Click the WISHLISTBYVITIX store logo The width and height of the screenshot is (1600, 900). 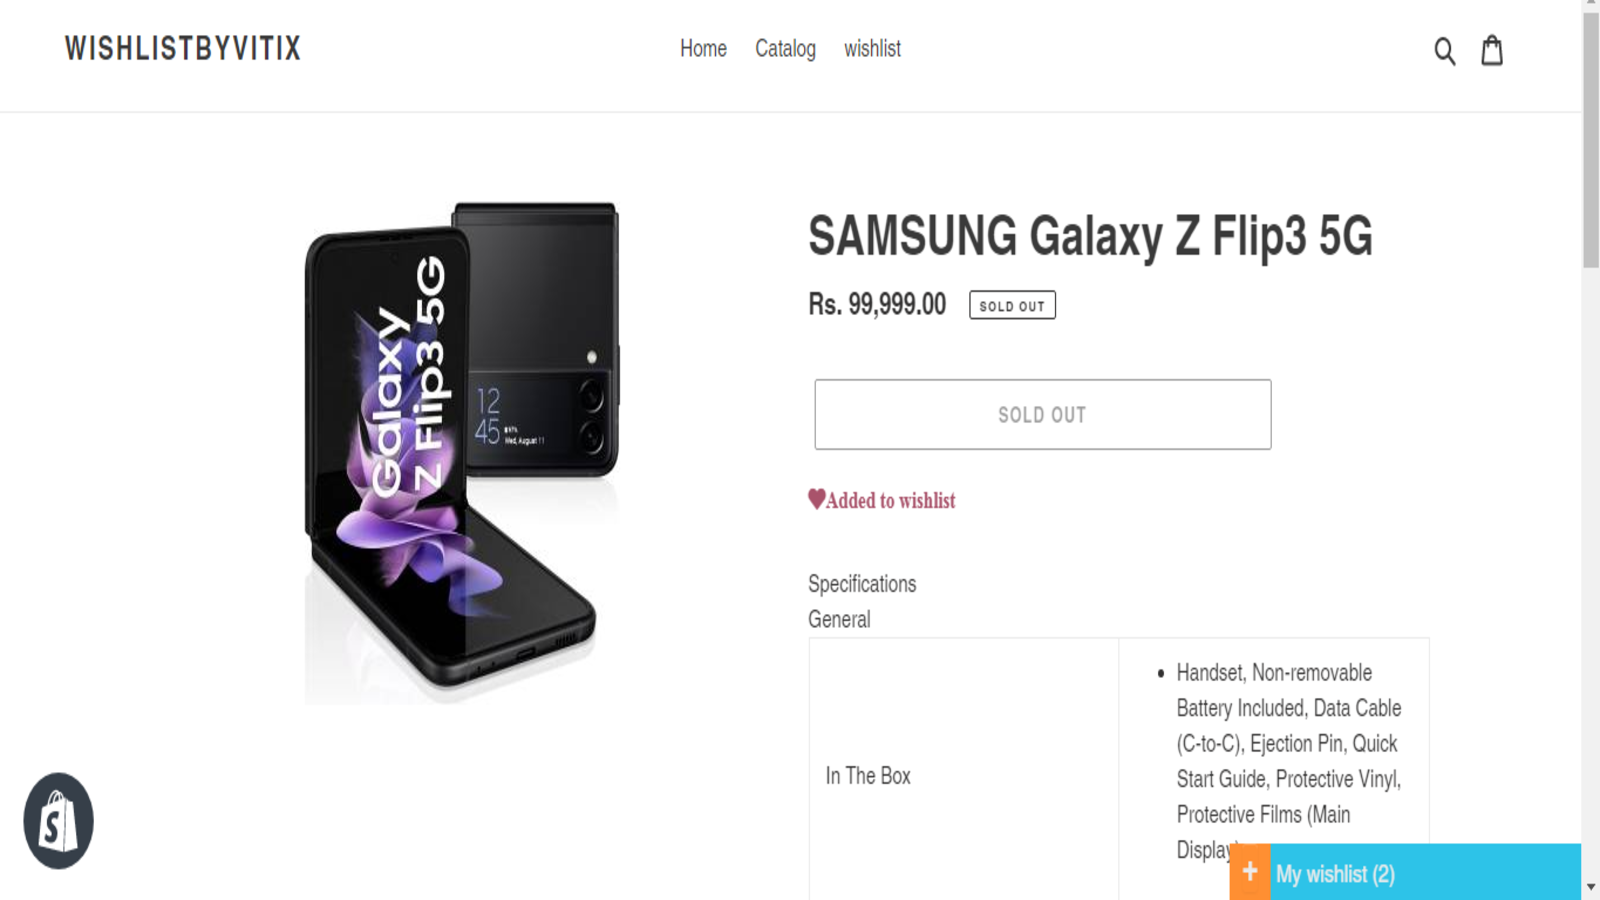tap(183, 48)
